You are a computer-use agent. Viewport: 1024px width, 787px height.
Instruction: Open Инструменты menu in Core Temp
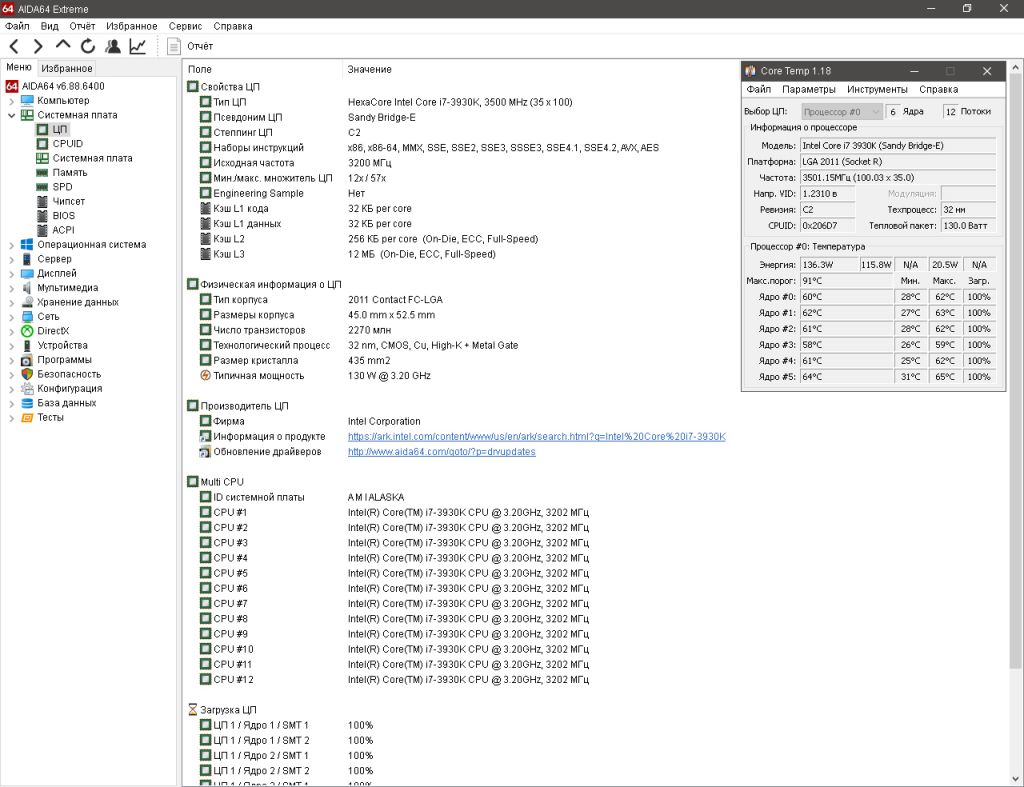(877, 89)
